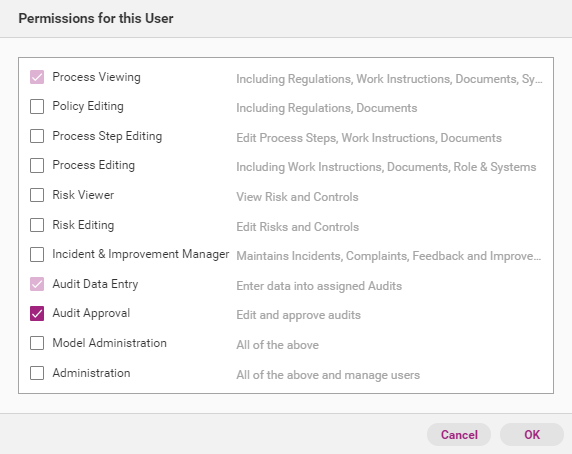Click description 'Maintains Incidents, Complaints, Feedback and Improve...'

point(389,256)
